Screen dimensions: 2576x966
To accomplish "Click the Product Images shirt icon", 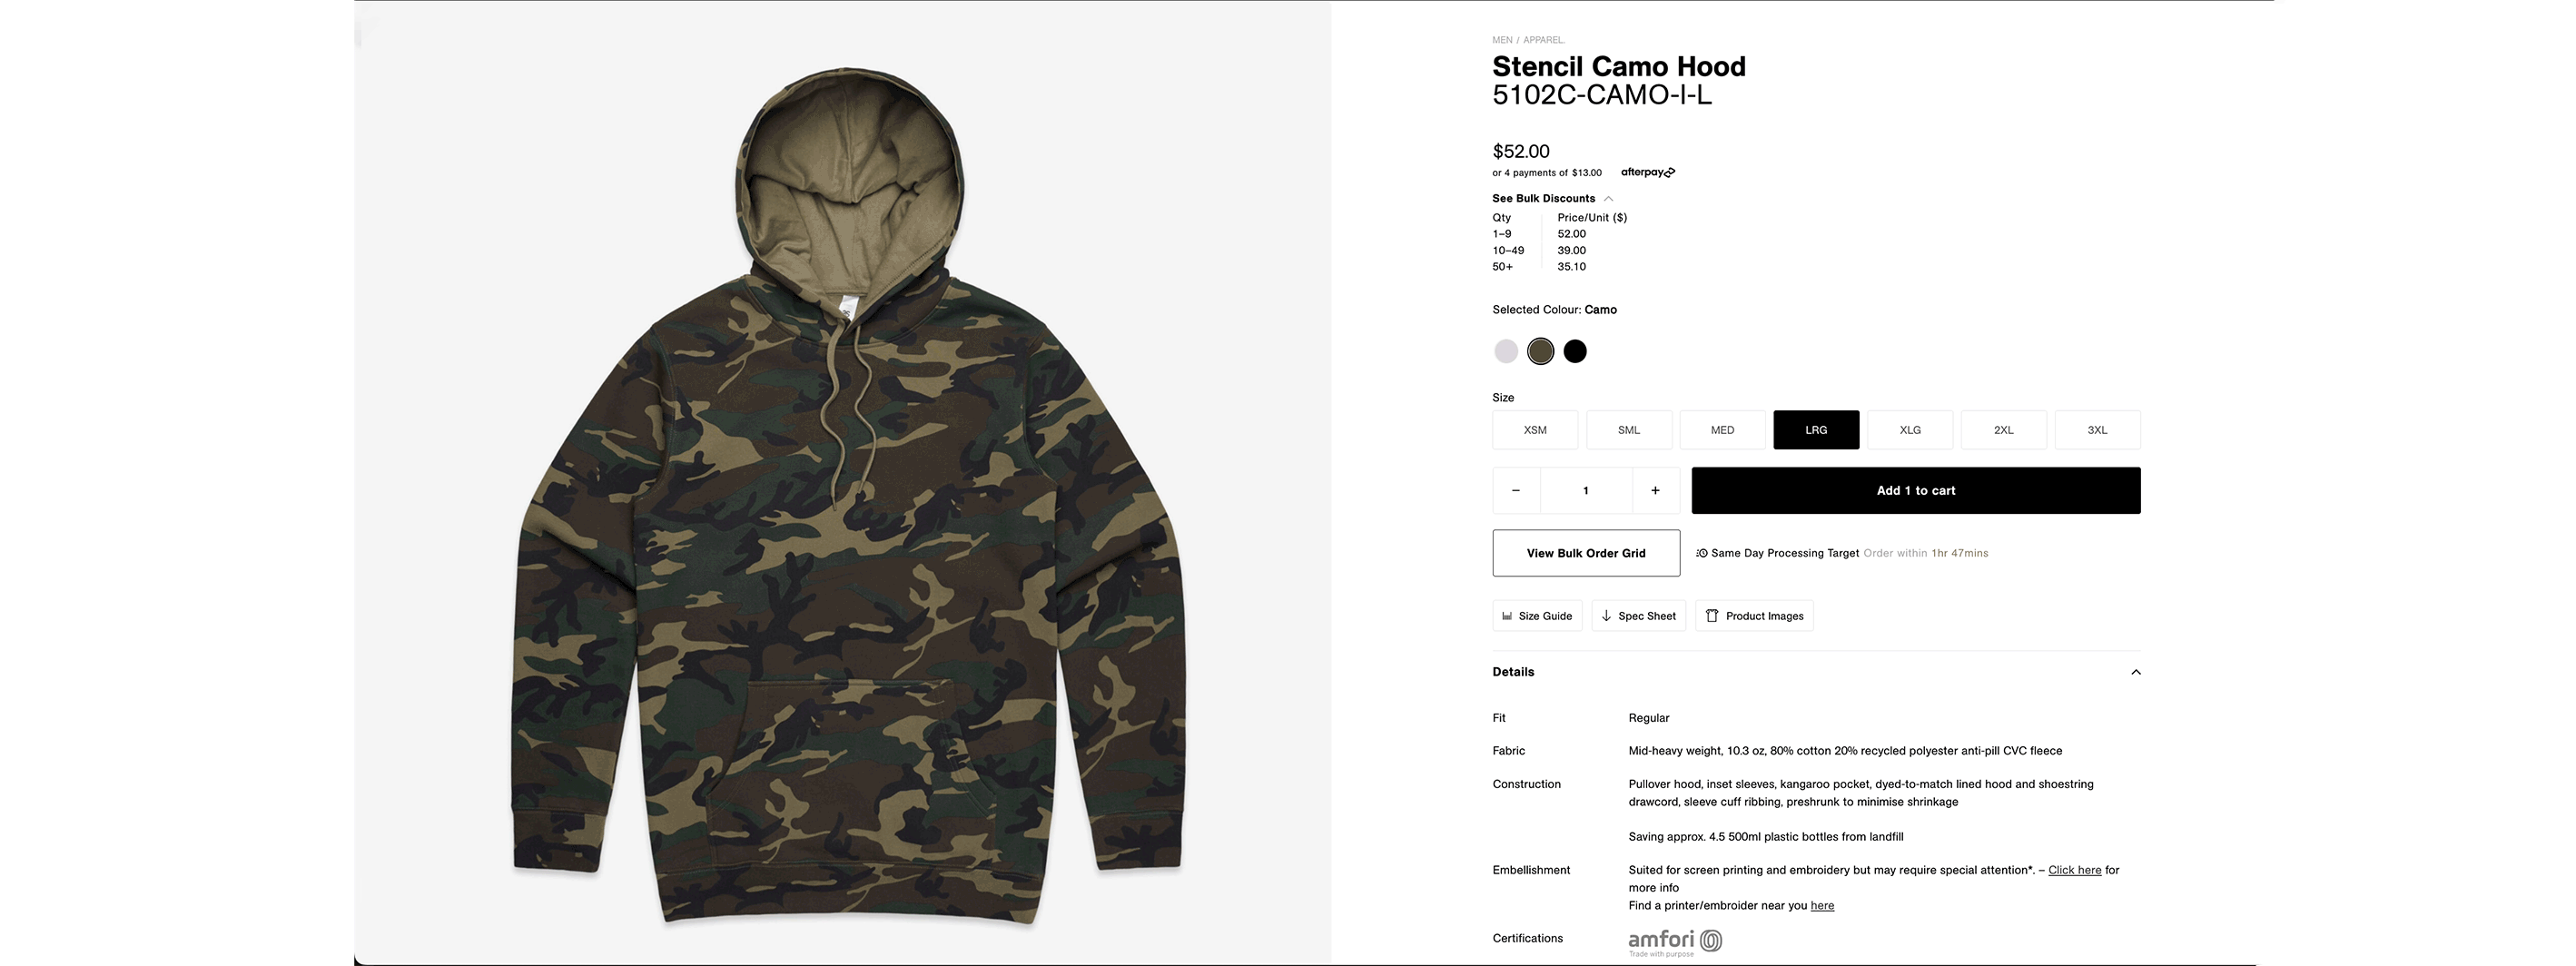I will [x=1712, y=616].
